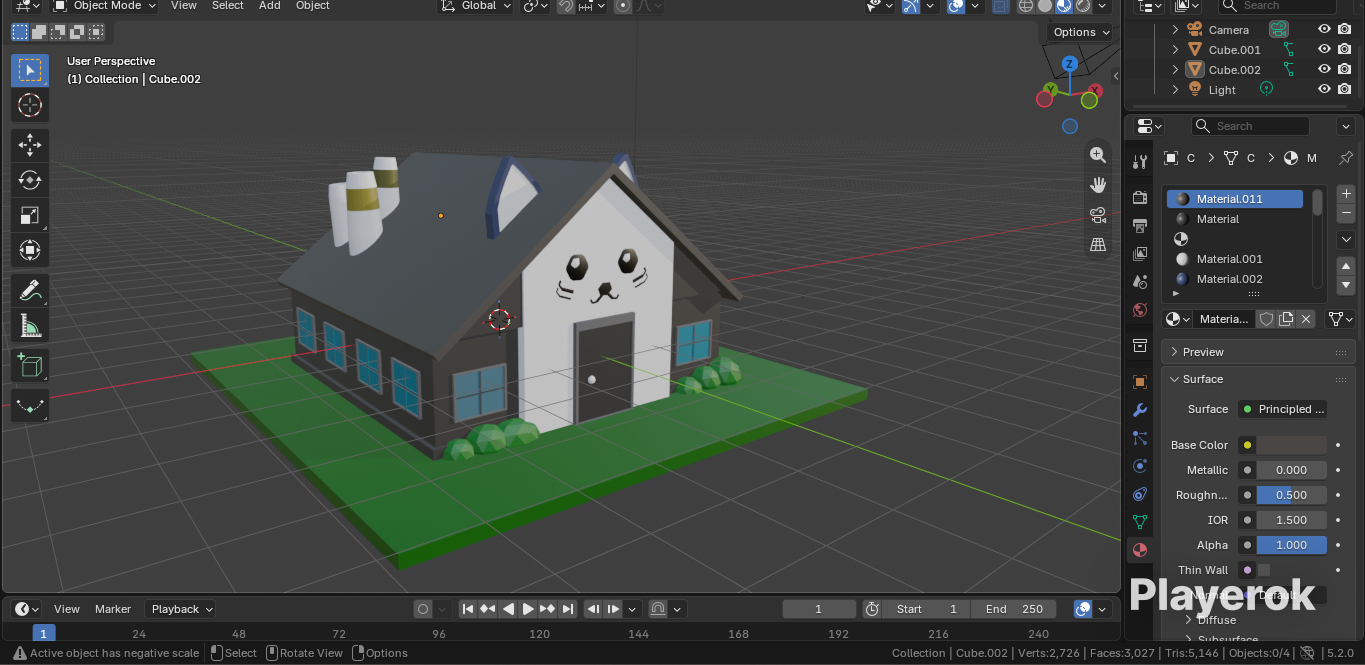Open the Material properties tab

(x=1139, y=550)
